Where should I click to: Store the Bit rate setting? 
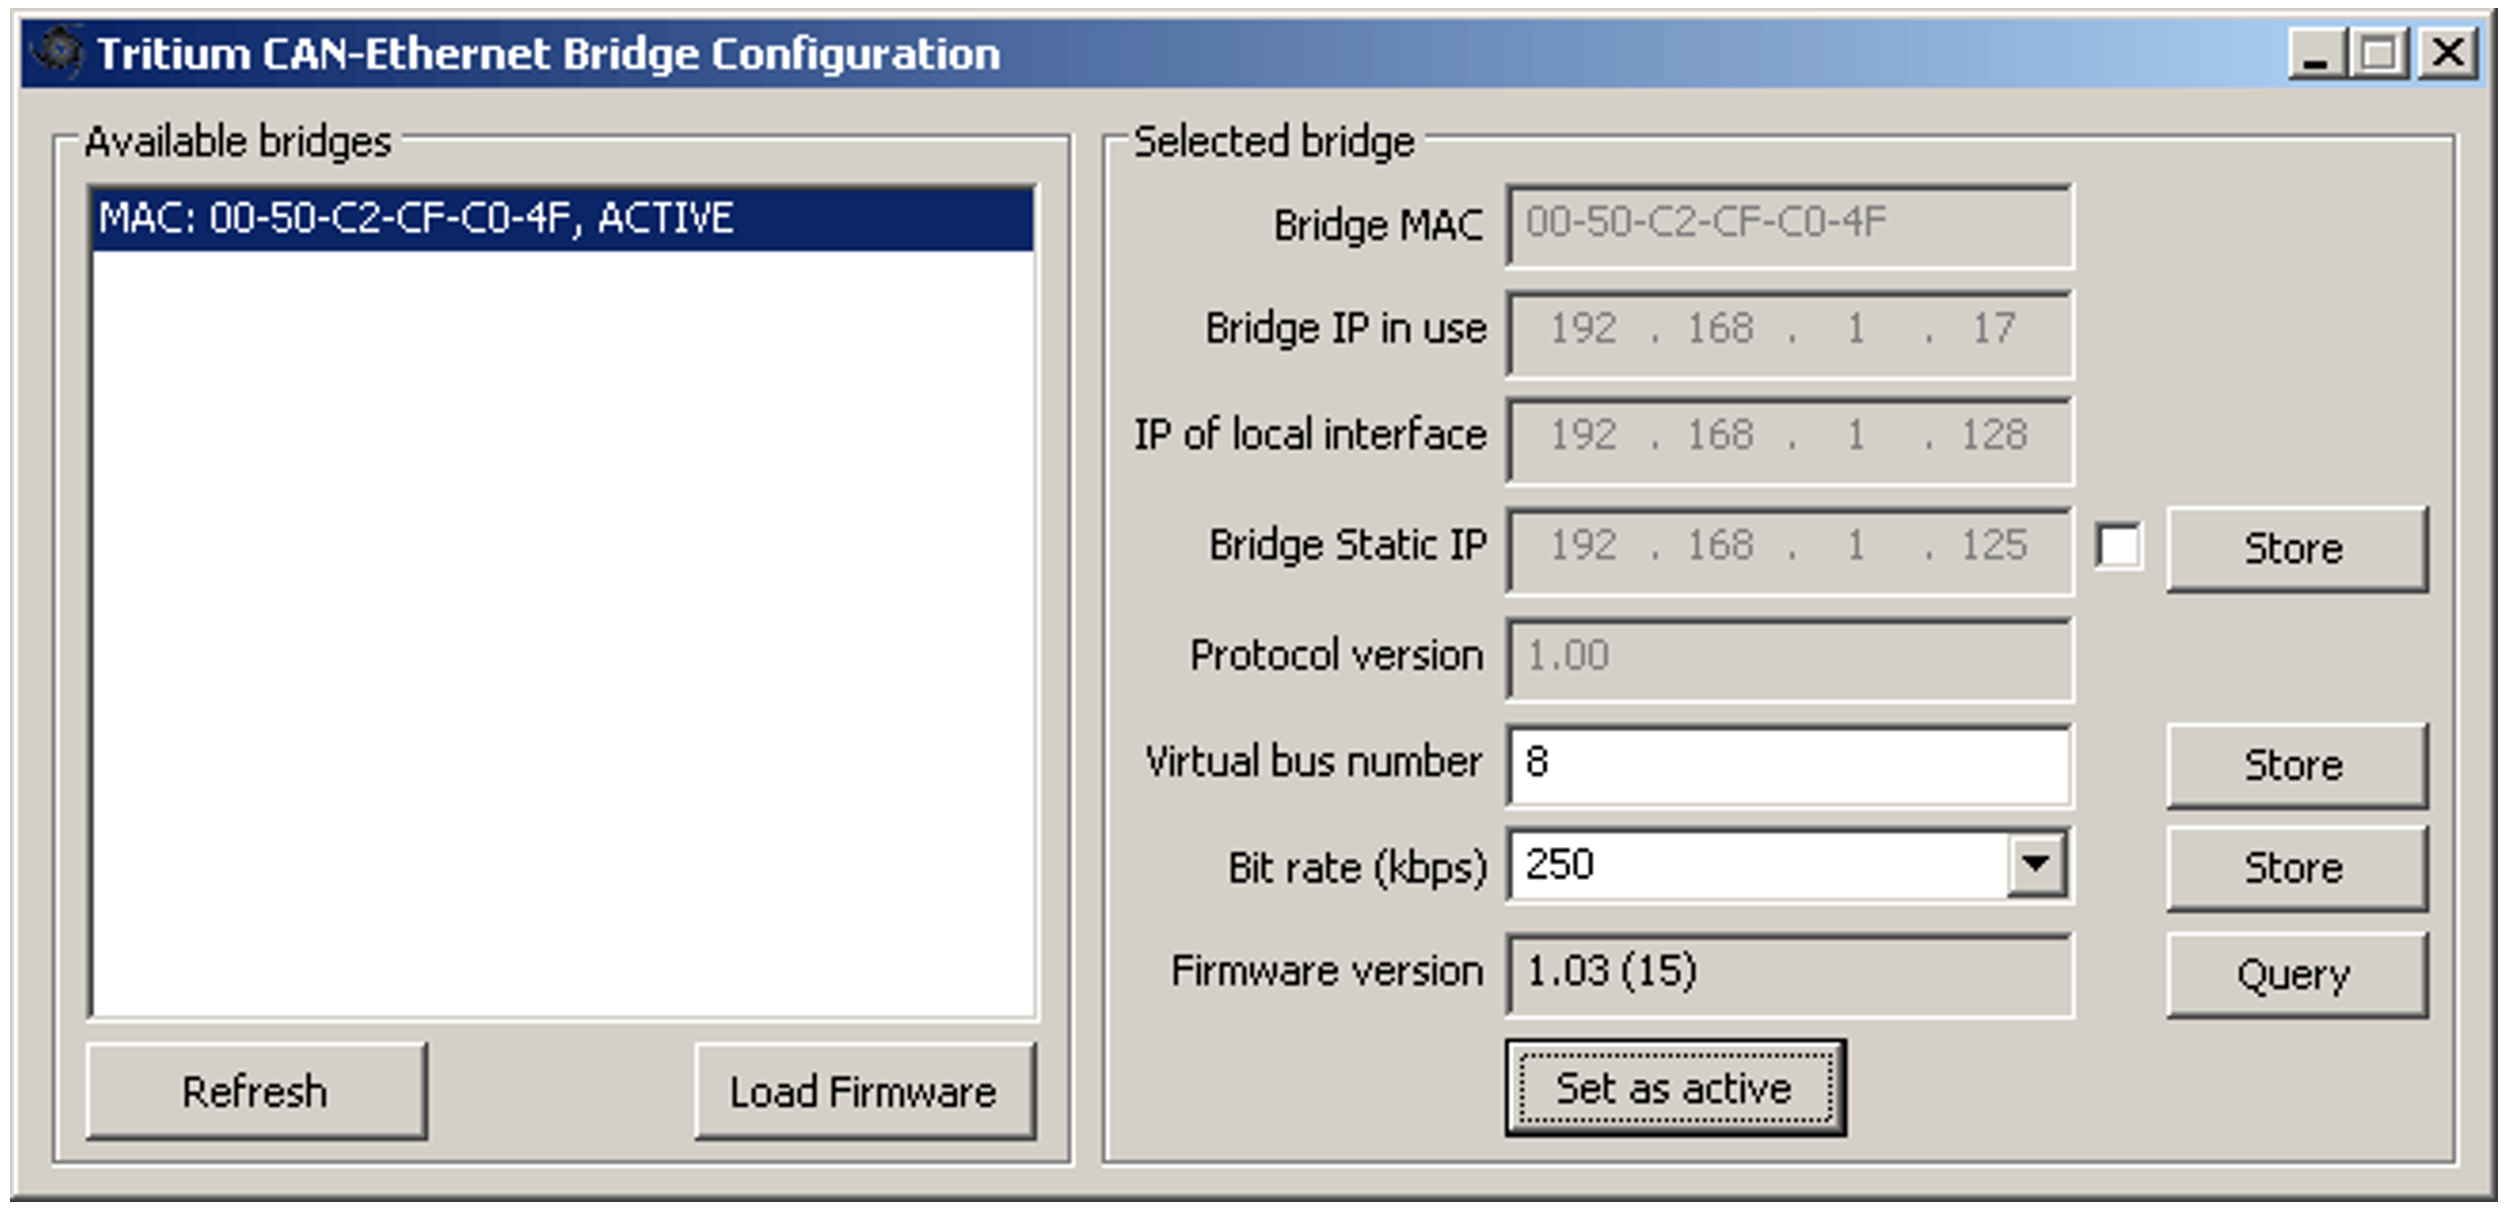point(2297,867)
